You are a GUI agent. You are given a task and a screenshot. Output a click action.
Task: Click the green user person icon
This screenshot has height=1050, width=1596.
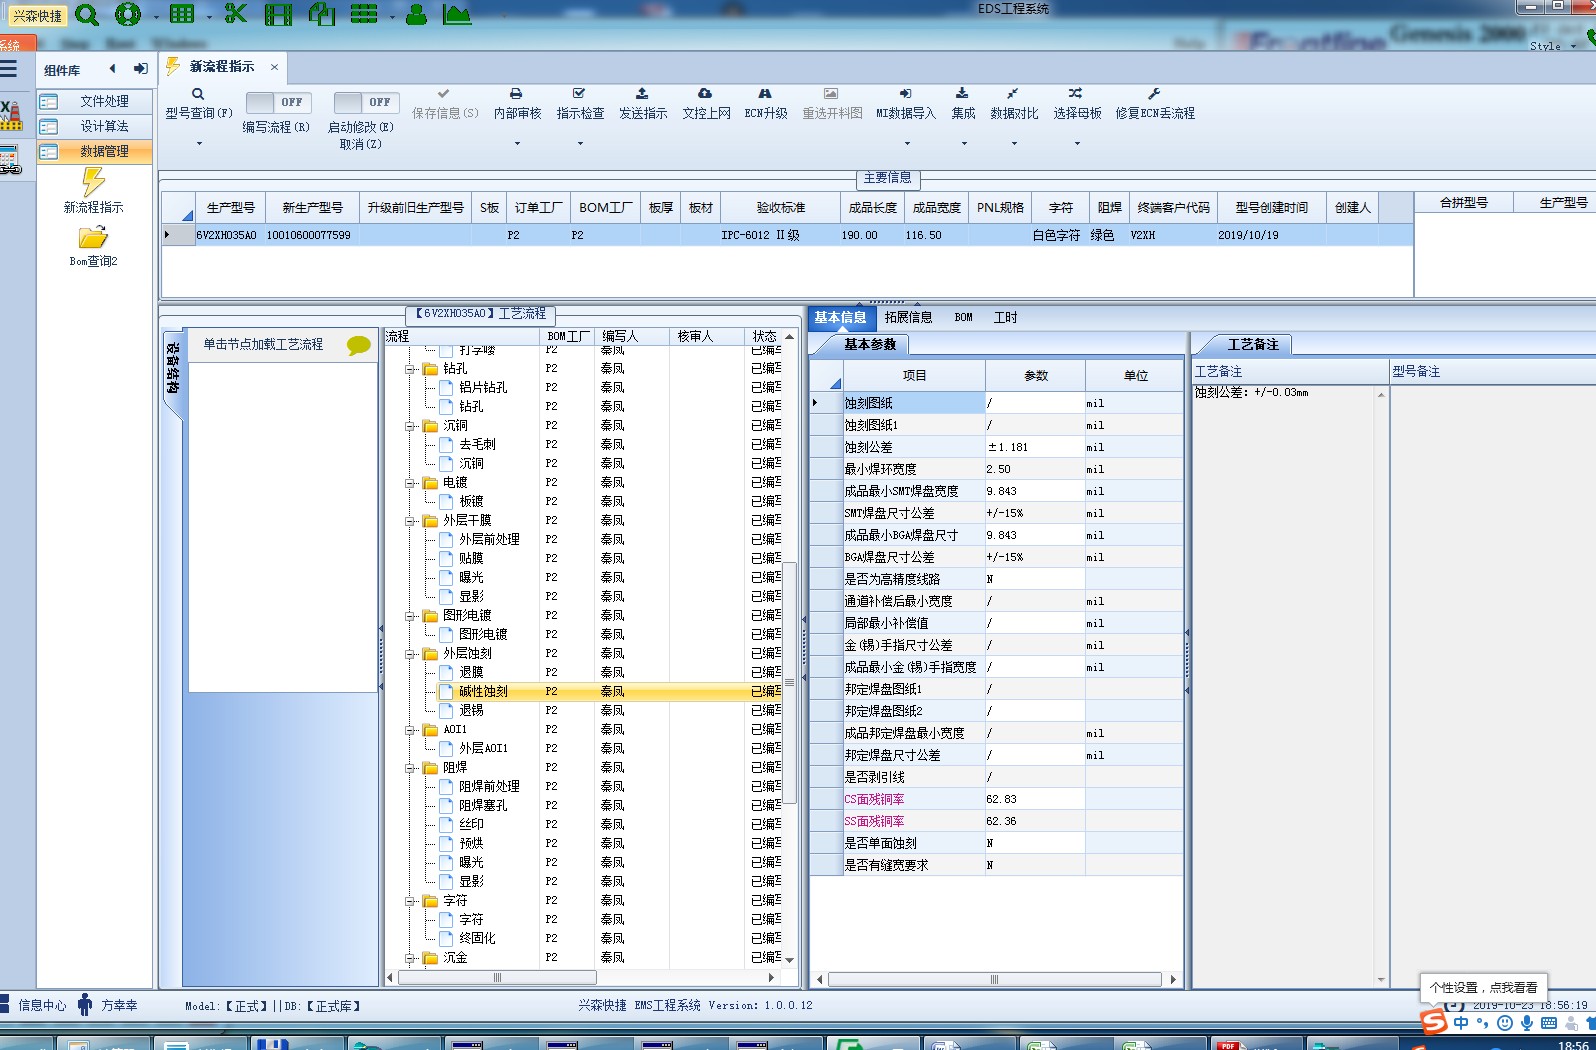pos(417,14)
